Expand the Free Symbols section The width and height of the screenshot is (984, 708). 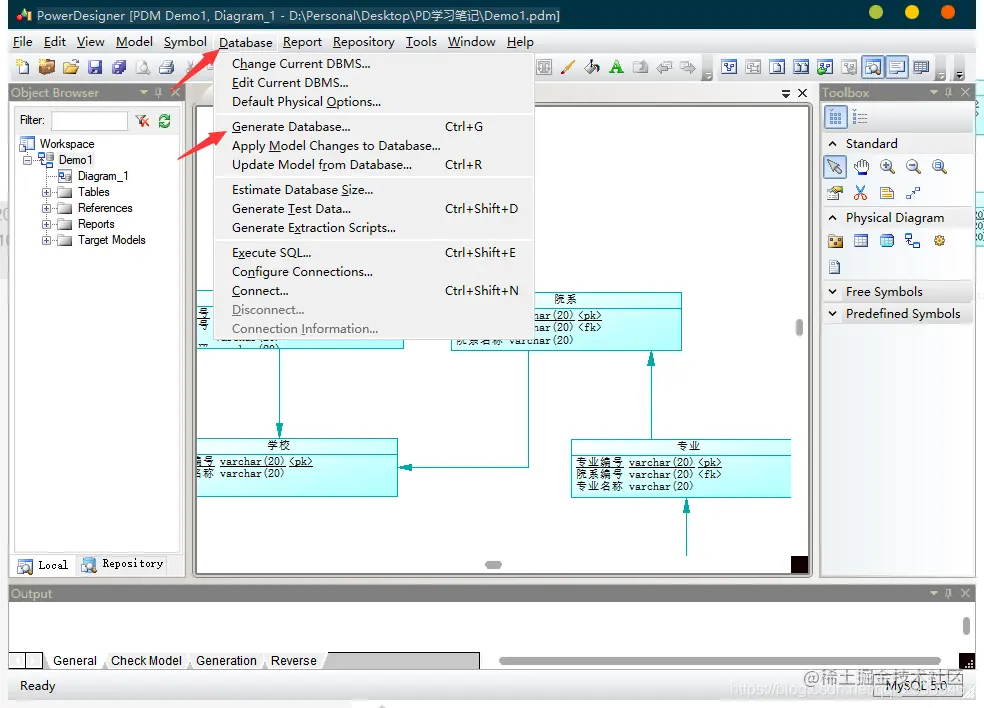point(833,292)
